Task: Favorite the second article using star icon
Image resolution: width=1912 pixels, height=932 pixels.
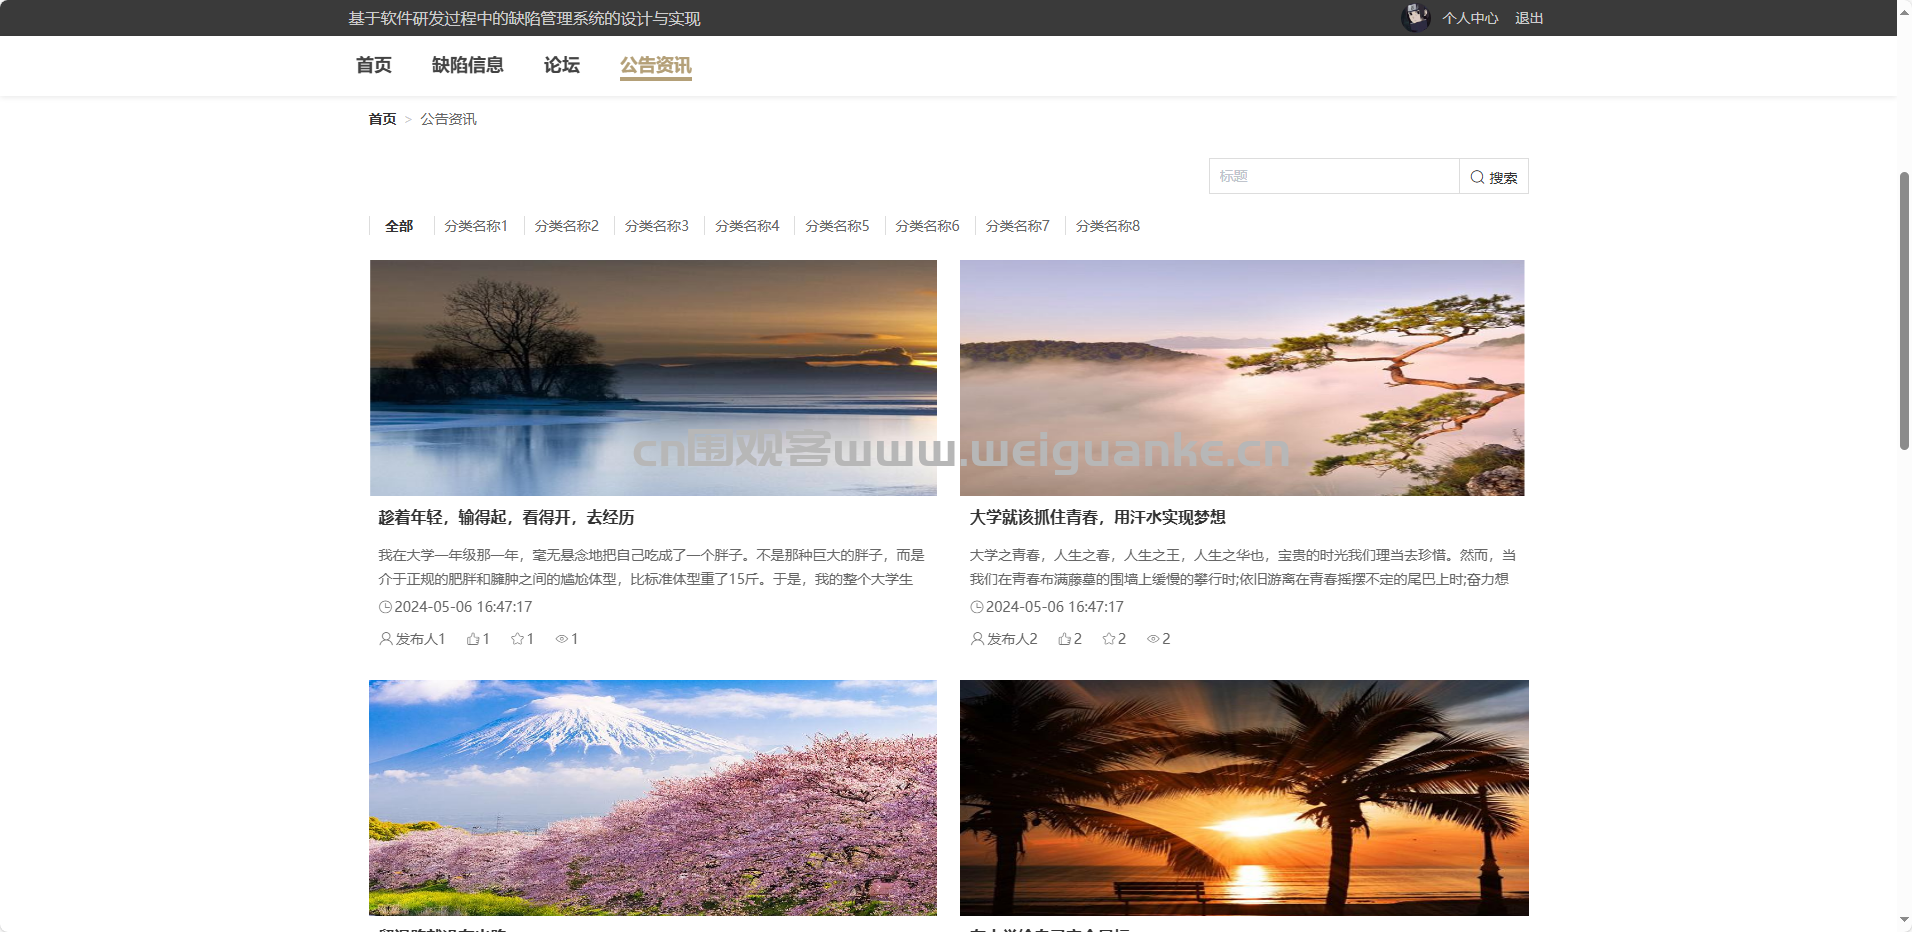Action: point(1109,639)
